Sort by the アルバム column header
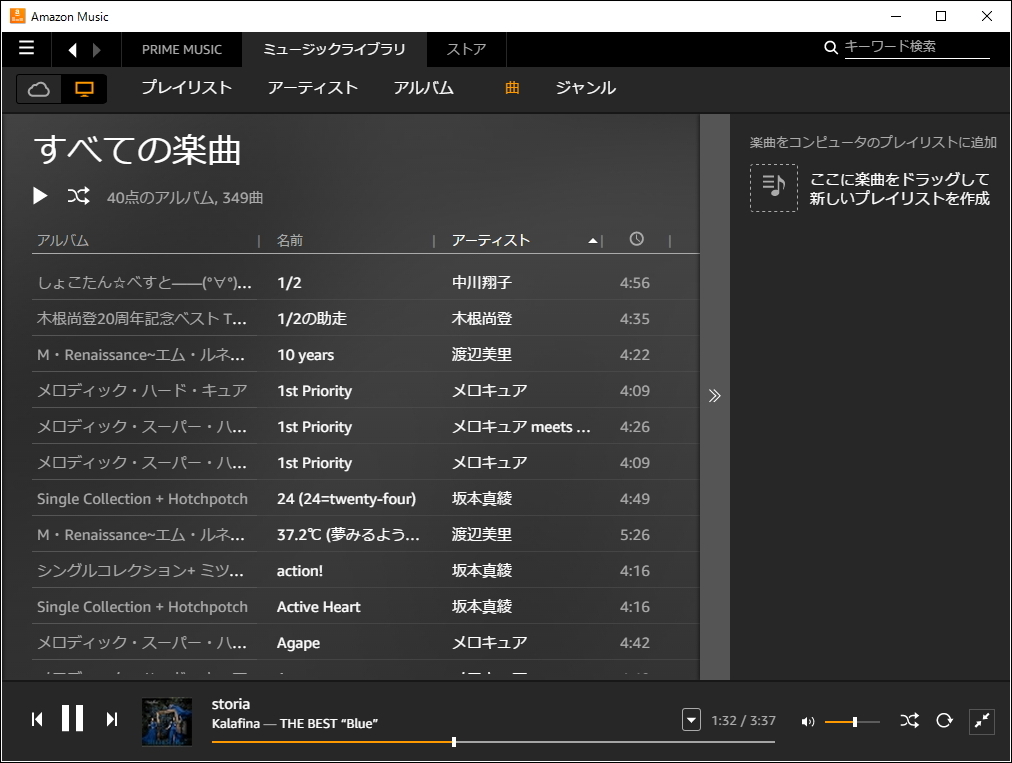Screen dimensions: 1012x763 click(63, 240)
